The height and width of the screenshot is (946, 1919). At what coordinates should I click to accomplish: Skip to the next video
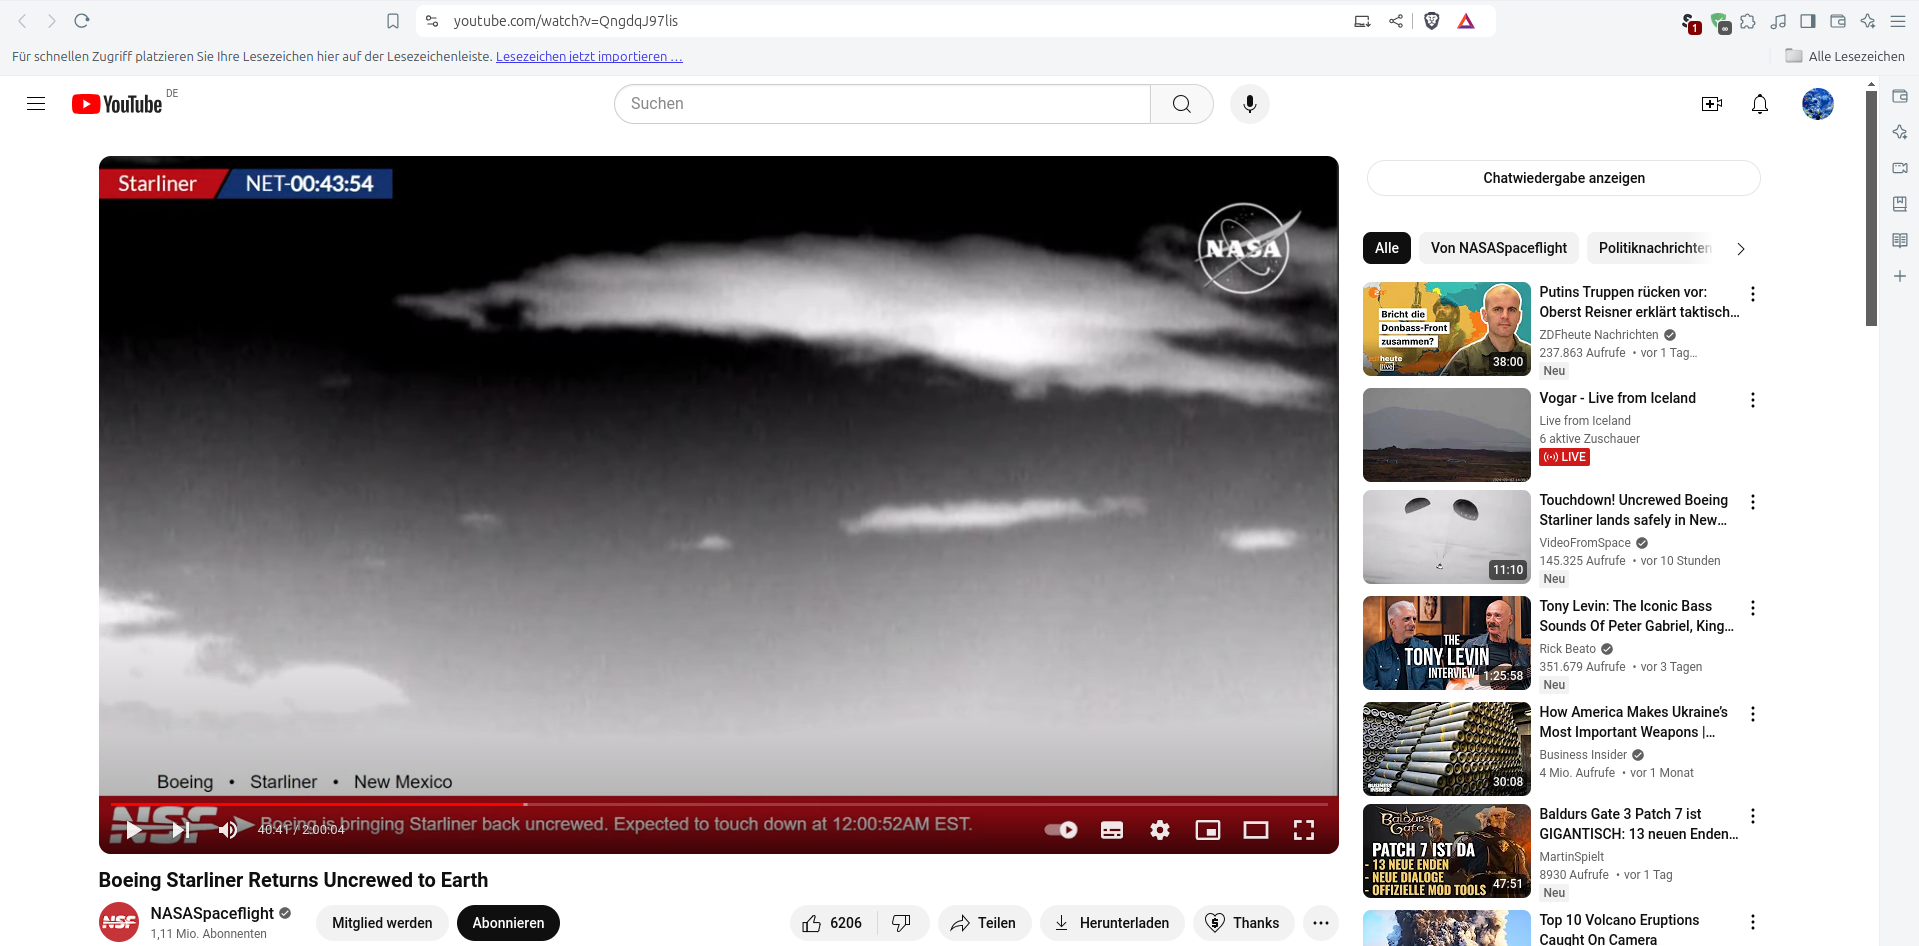pyautogui.click(x=181, y=830)
